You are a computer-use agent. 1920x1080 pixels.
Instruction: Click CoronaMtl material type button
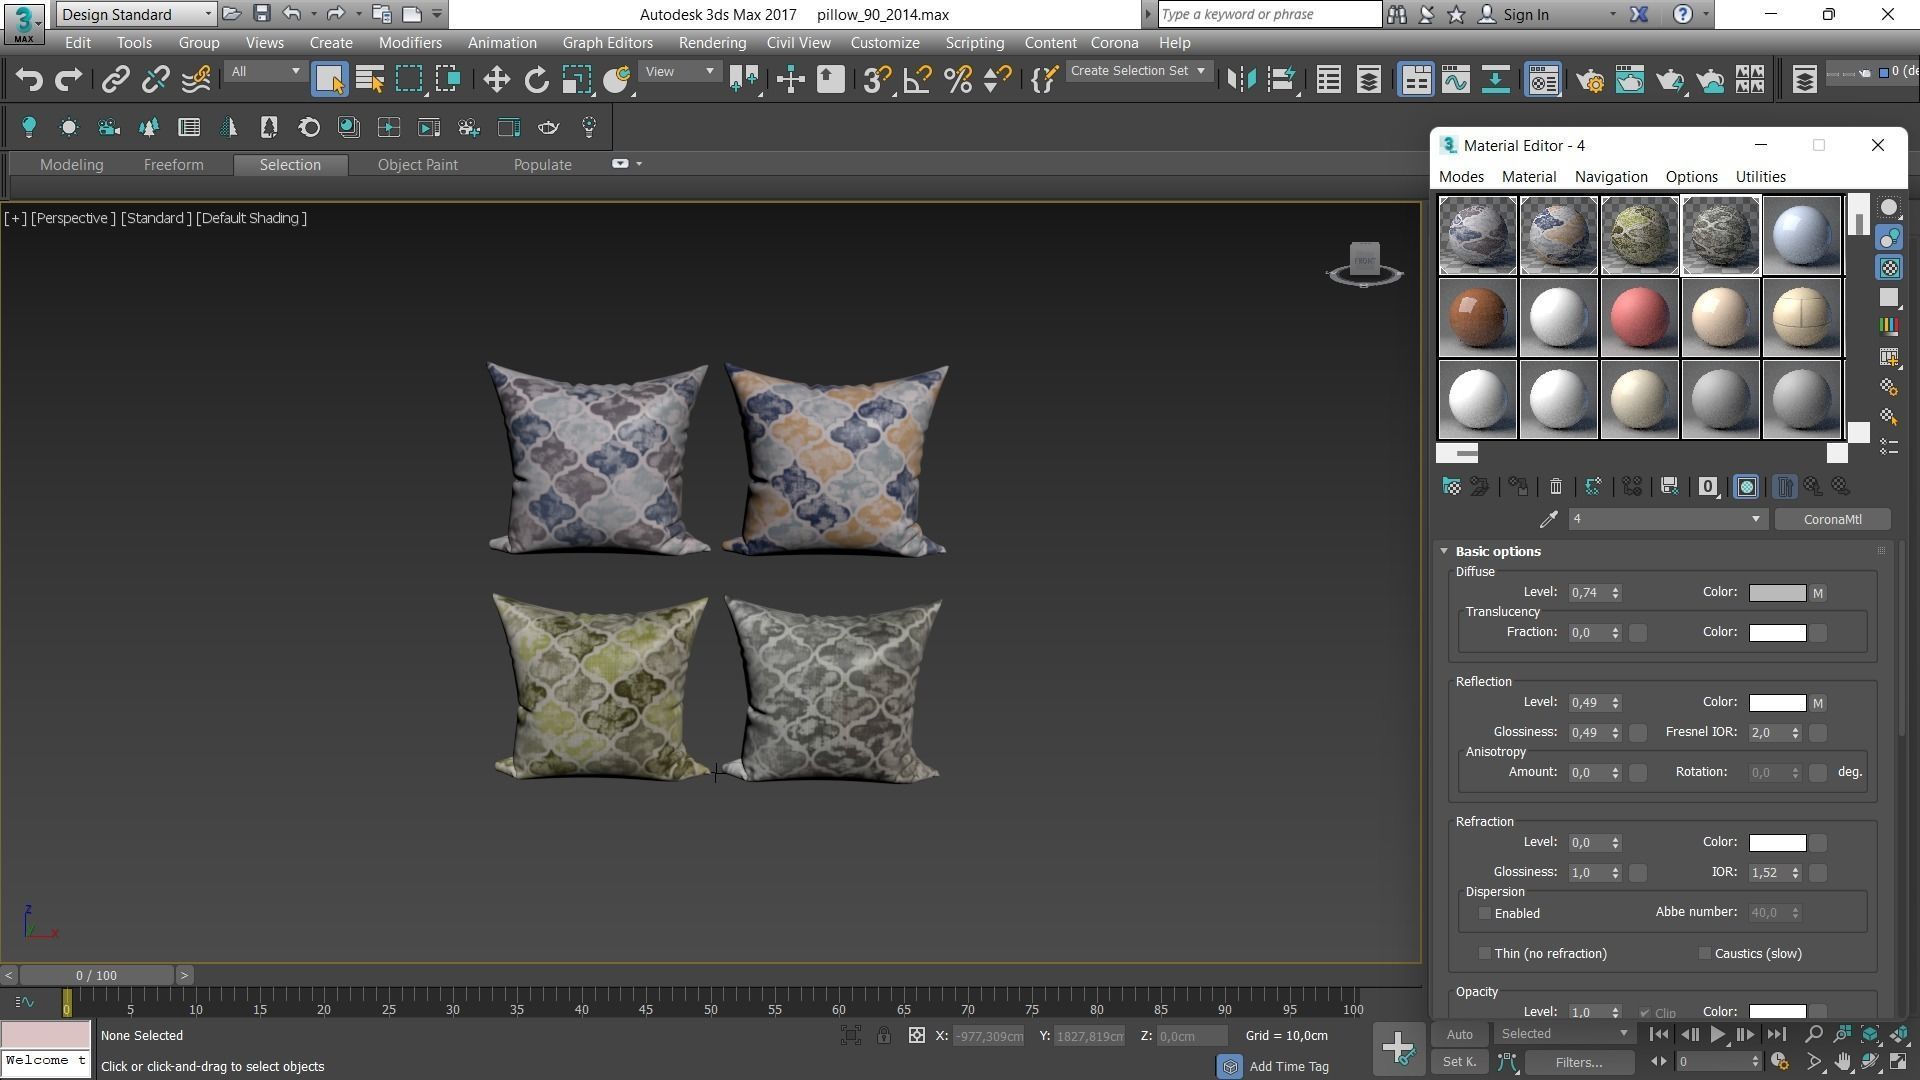tap(1832, 519)
